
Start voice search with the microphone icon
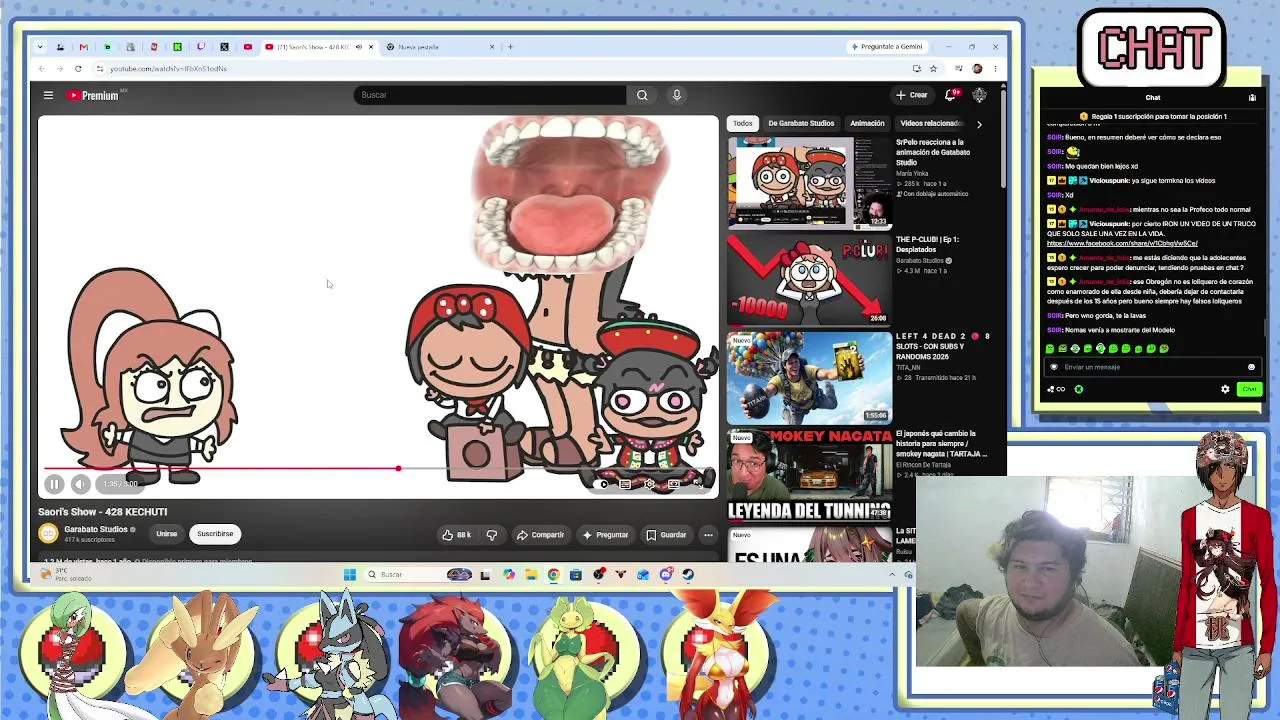pyautogui.click(x=676, y=95)
